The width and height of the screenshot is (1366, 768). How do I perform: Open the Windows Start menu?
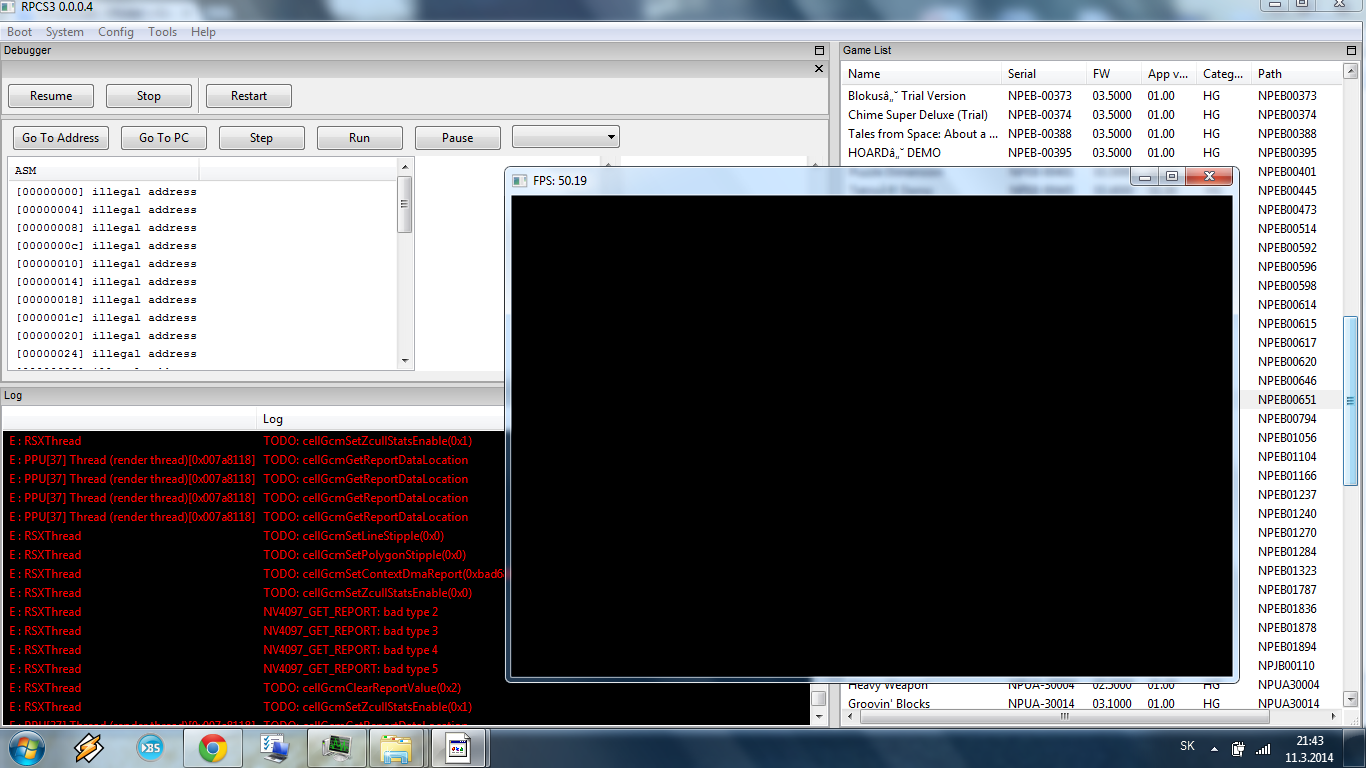coord(25,747)
